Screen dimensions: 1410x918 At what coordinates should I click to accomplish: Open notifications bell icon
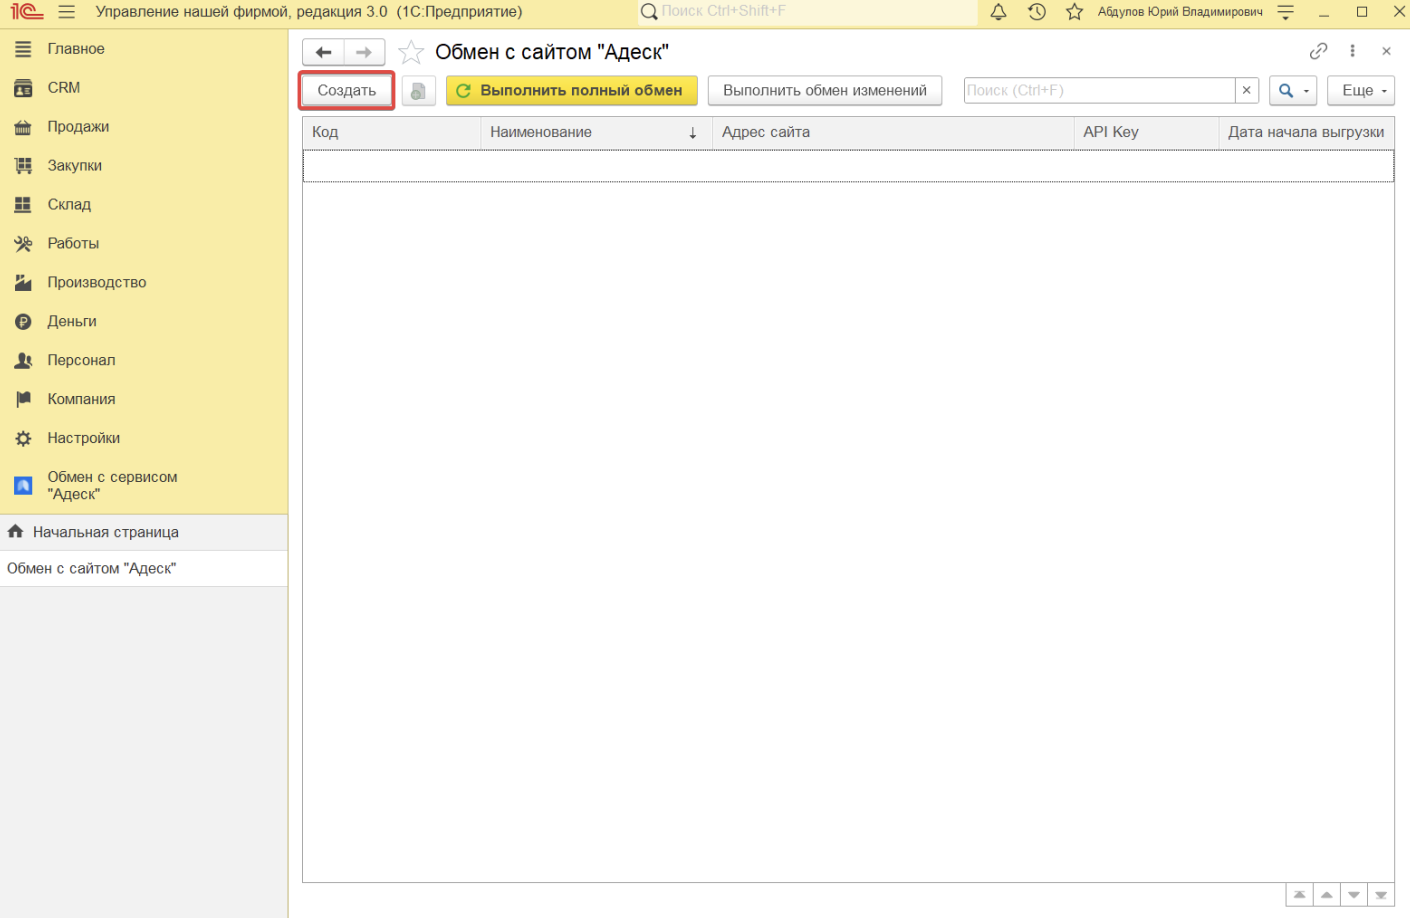[x=998, y=12]
